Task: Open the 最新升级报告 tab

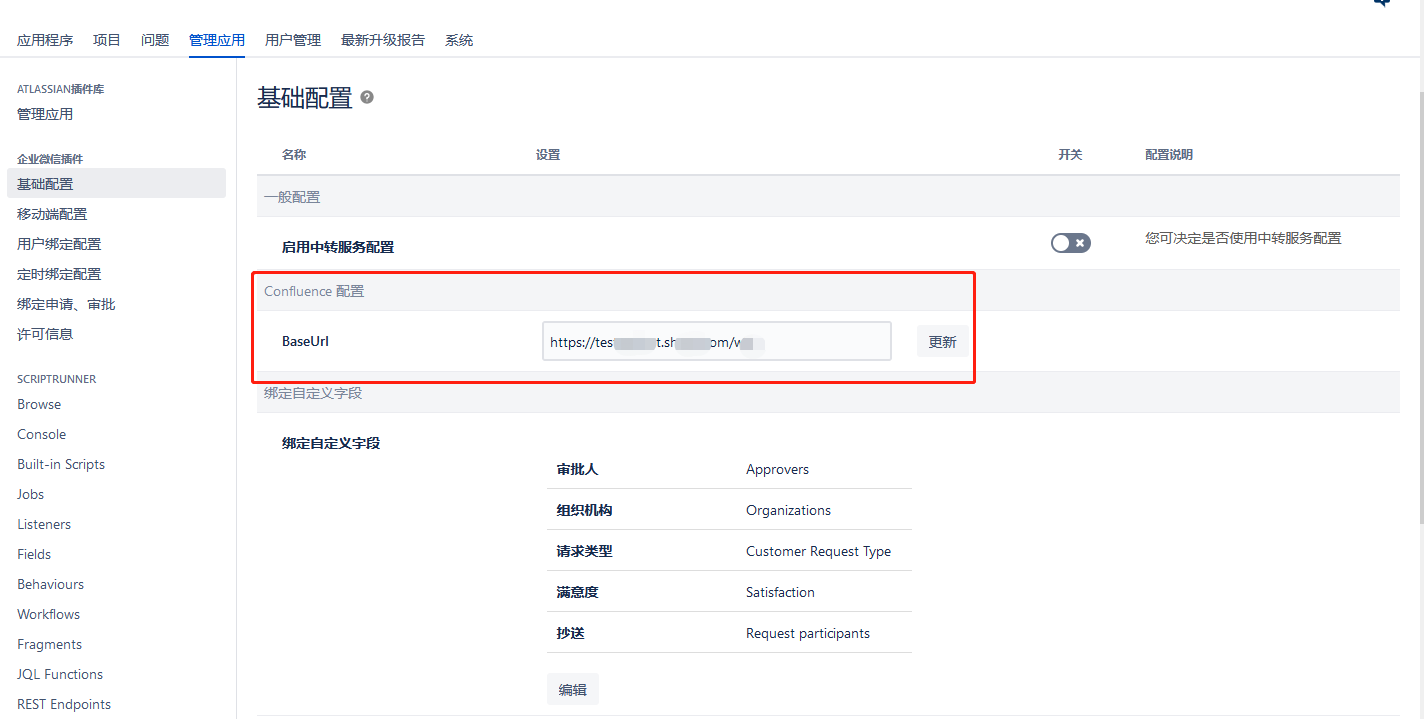Action: [383, 40]
